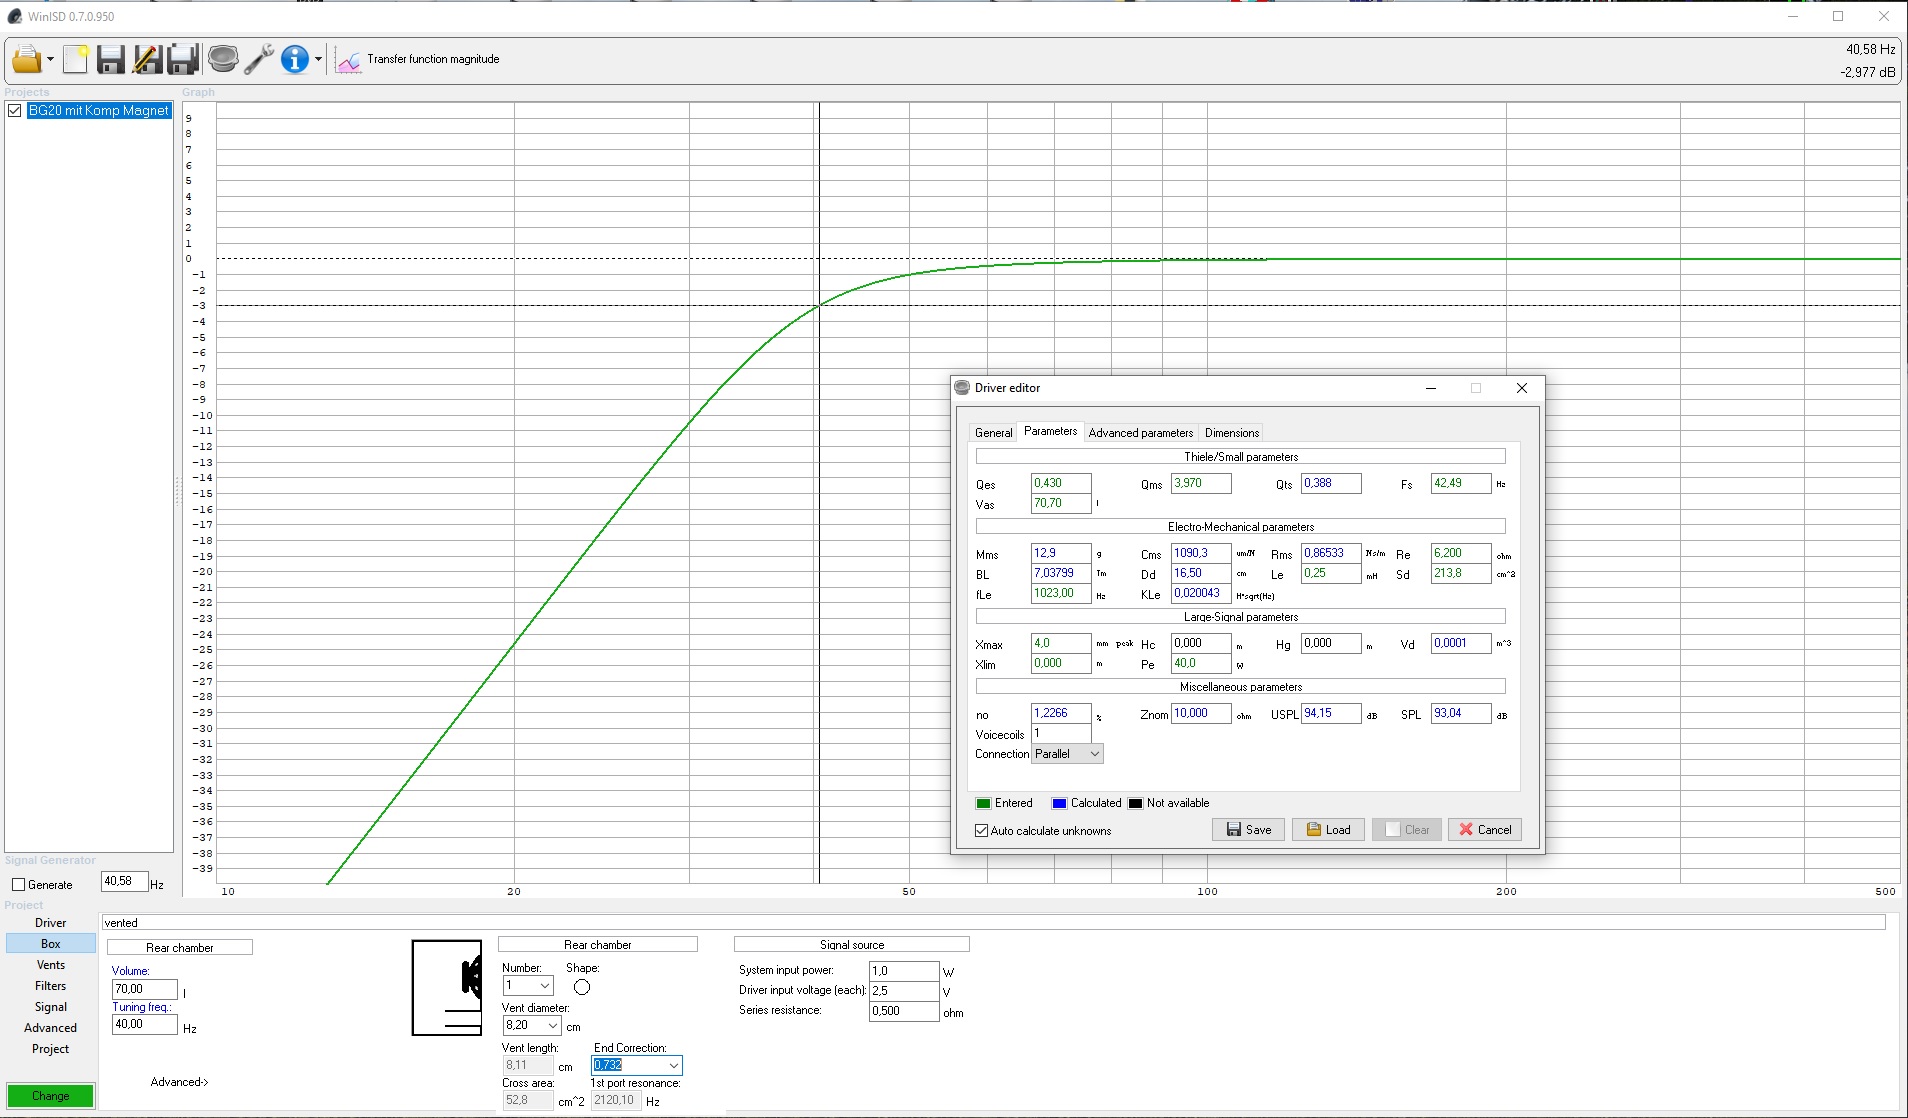Click the Tuning freq. input field
The height and width of the screenshot is (1118, 1908).
144,1025
